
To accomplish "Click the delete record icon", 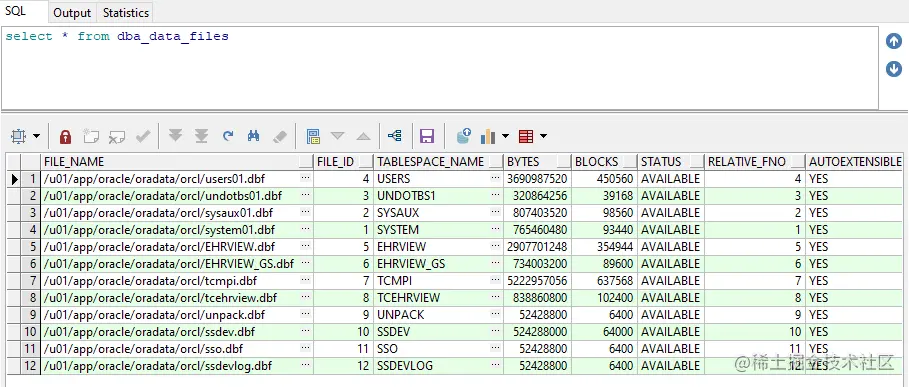I will point(117,137).
